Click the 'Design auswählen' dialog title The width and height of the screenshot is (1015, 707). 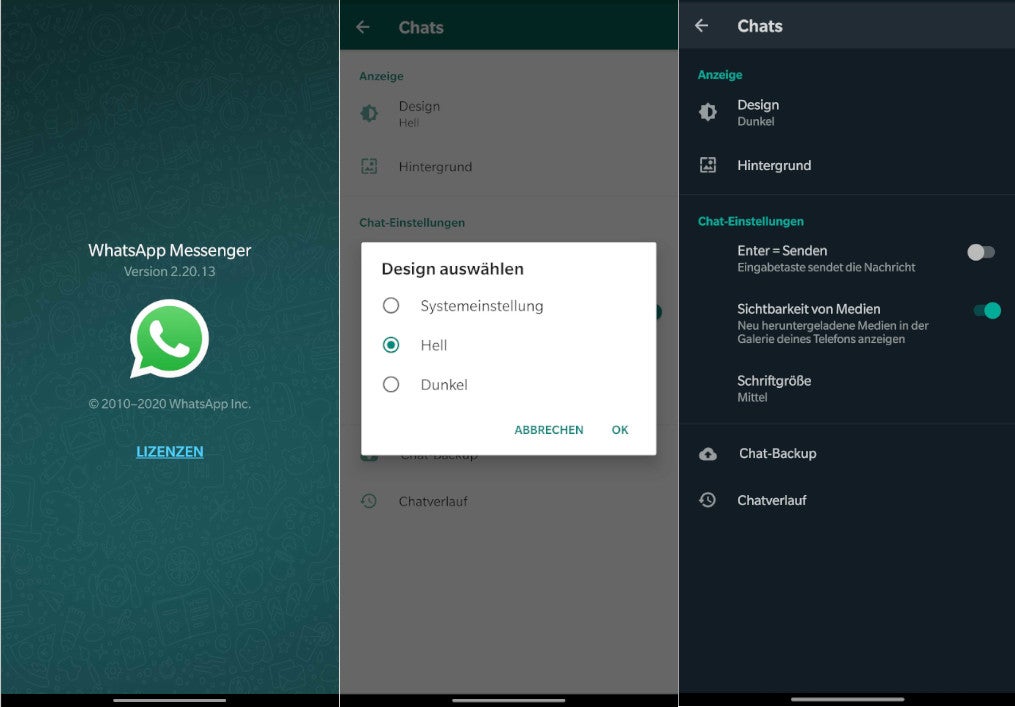(452, 269)
